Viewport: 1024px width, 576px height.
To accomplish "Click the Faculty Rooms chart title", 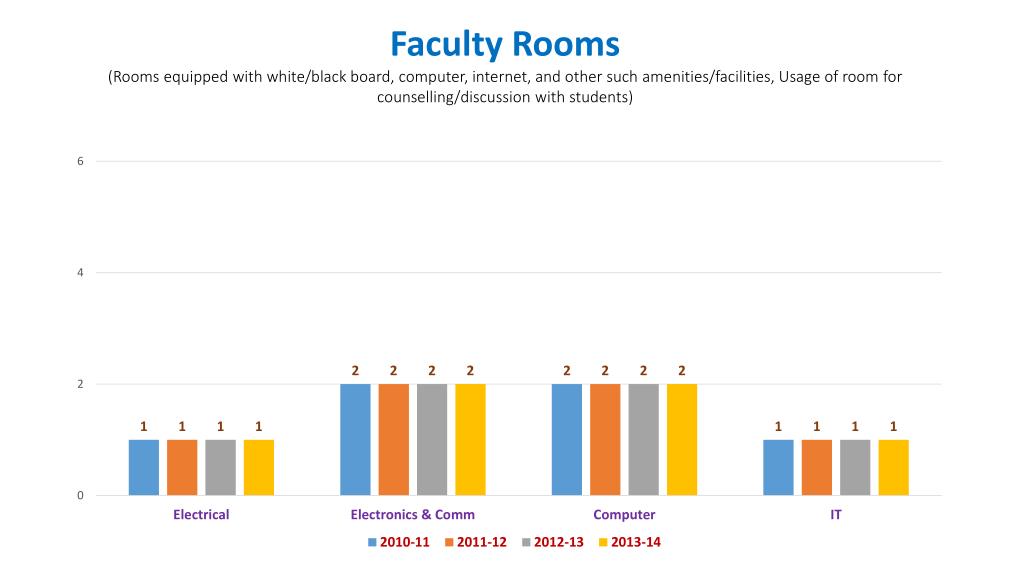I will pos(505,45).
